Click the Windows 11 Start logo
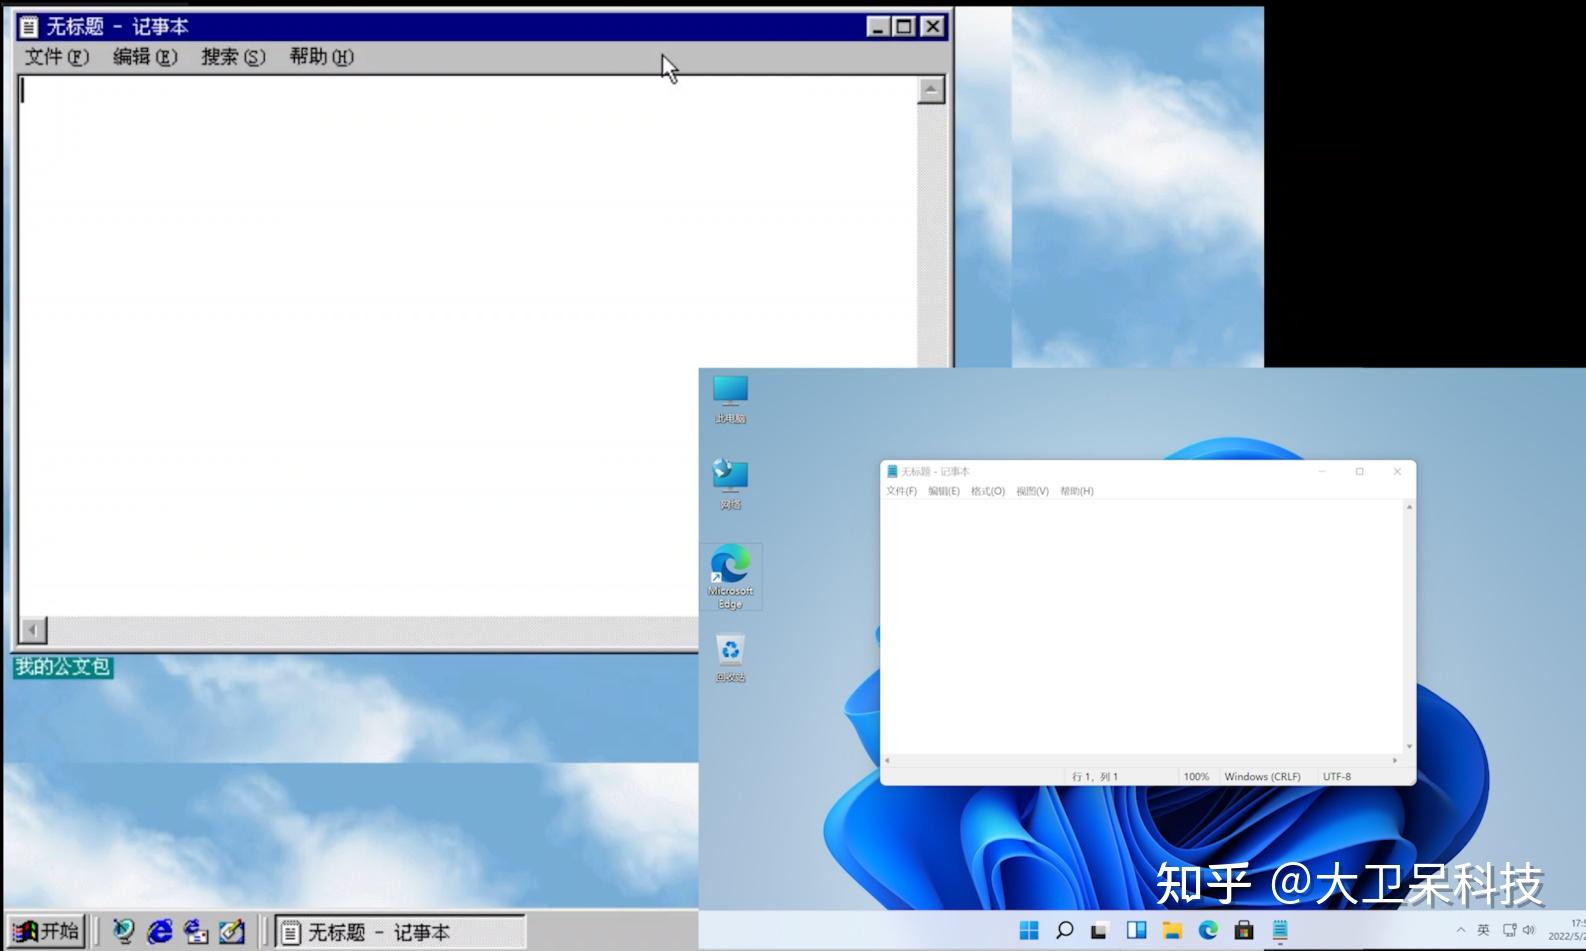 coord(1028,930)
